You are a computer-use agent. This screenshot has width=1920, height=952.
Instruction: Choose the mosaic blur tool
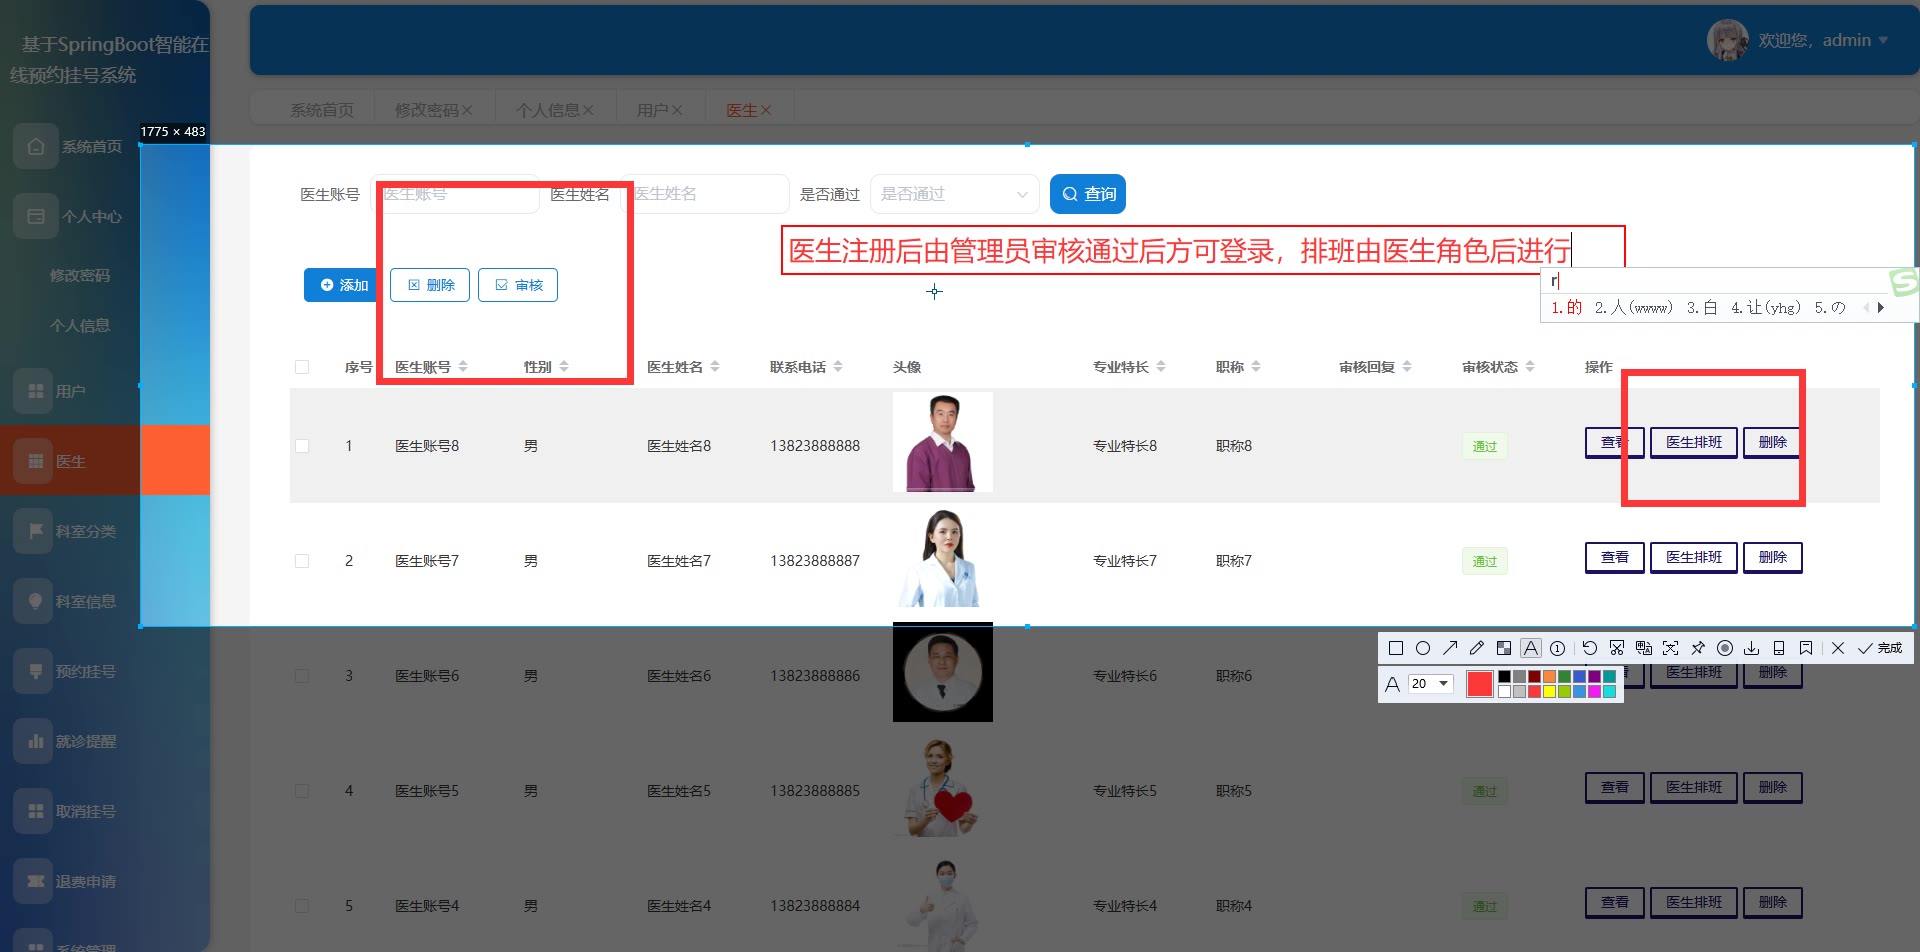[1504, 648]
